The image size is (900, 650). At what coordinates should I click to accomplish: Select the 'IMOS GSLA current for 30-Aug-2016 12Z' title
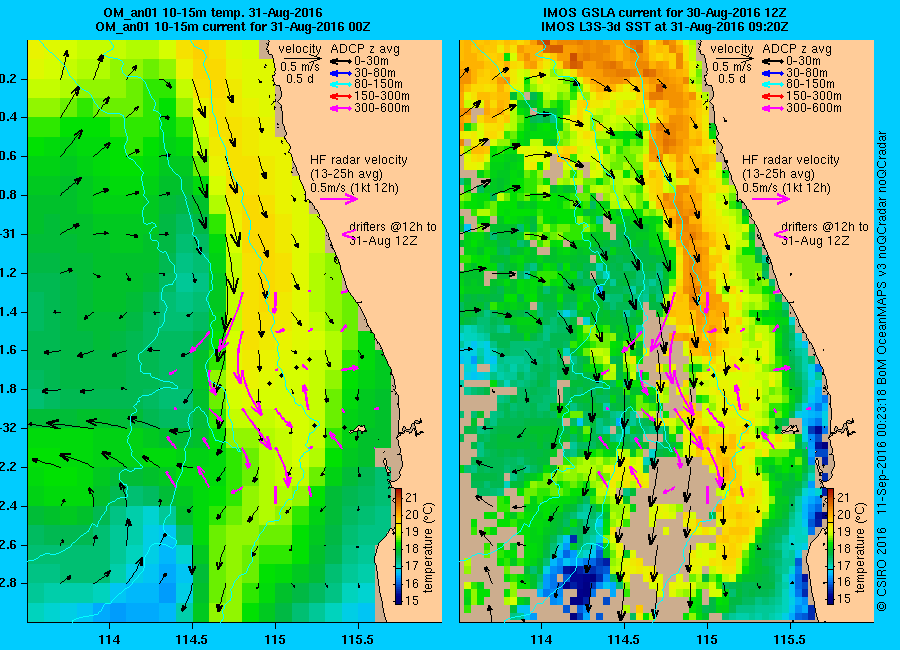[665, 13]
